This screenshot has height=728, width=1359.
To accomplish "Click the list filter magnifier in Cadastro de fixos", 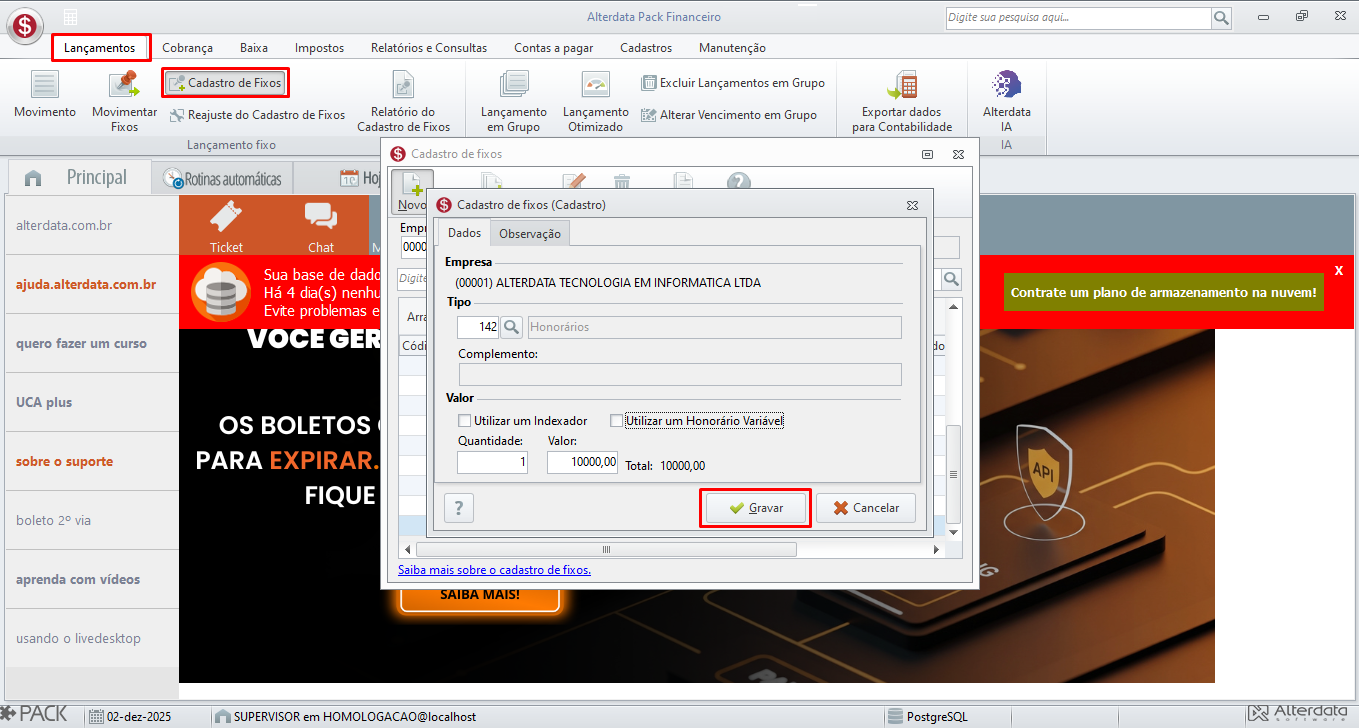I will coord(952,279).
